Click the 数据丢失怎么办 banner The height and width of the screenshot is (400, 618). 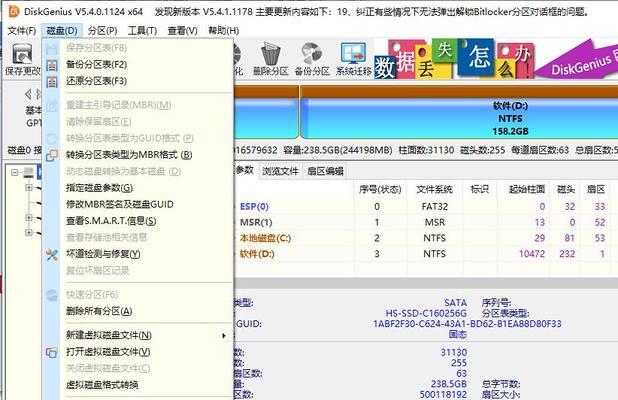pos(453,59)
